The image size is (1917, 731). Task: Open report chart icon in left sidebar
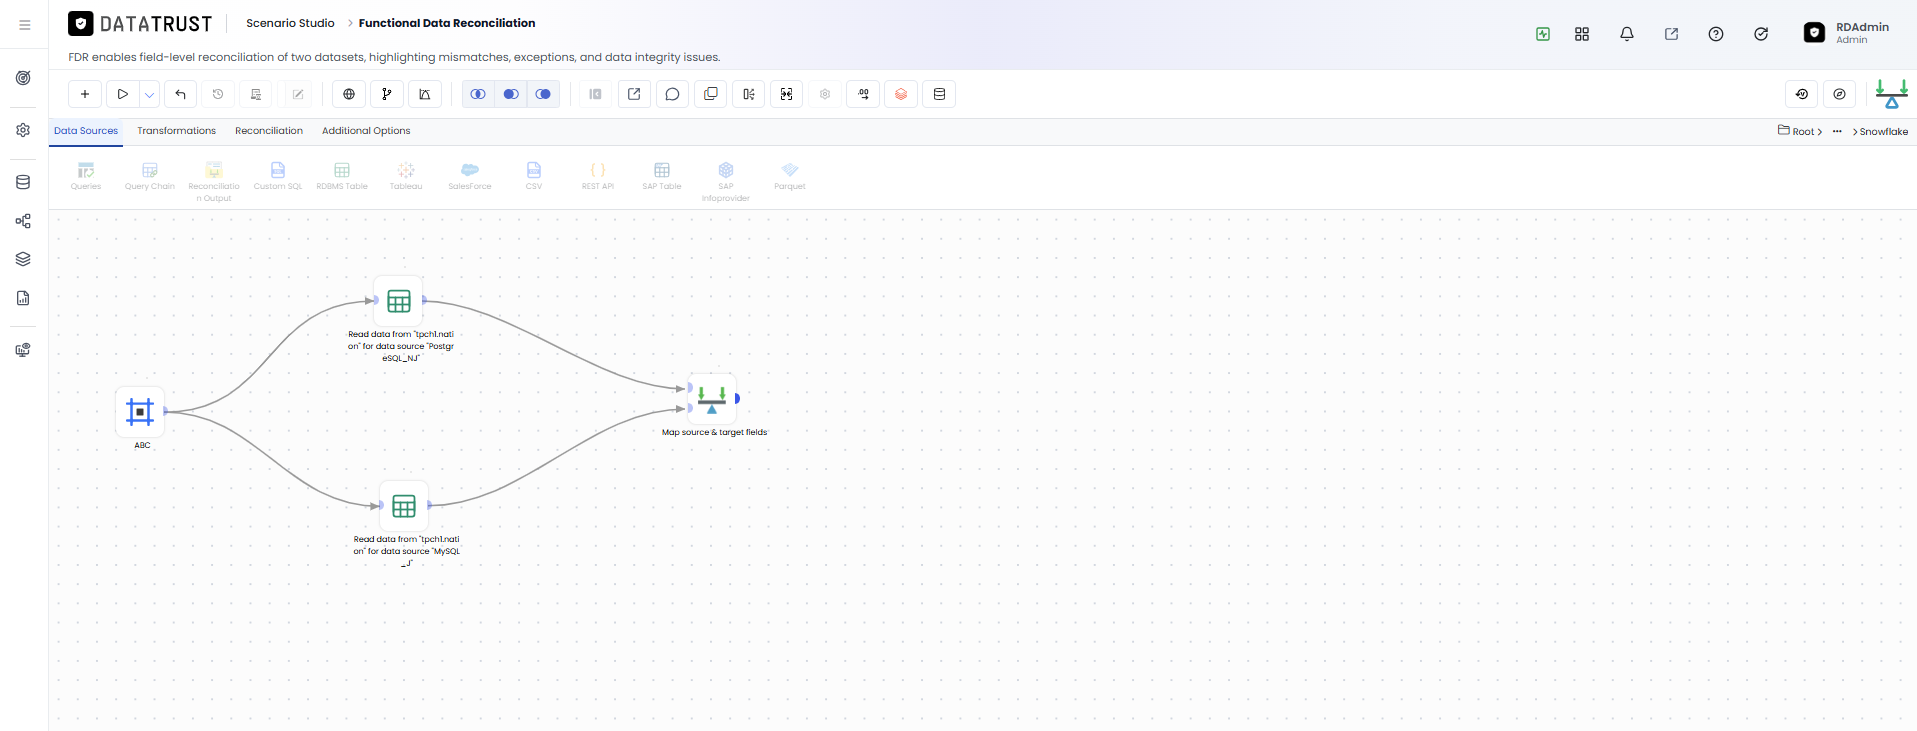tap(23, 298)
